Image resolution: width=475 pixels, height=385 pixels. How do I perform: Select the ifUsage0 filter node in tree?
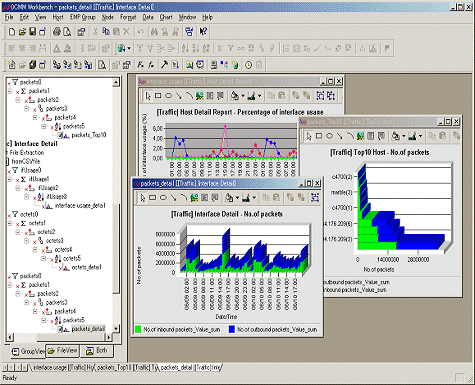(x=30, y=170)
